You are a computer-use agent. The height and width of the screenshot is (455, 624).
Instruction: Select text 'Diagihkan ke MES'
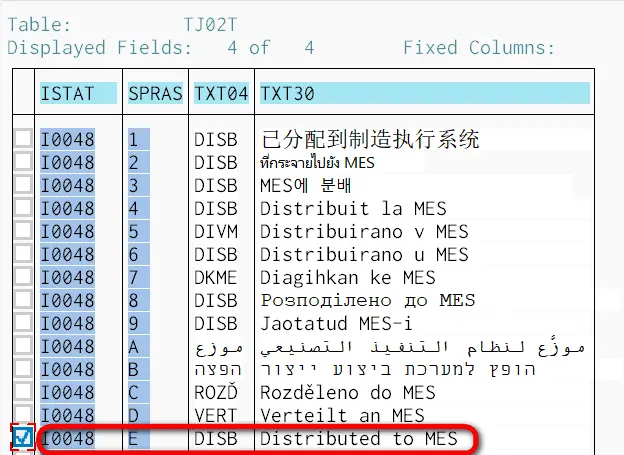[x=348, y=278]
